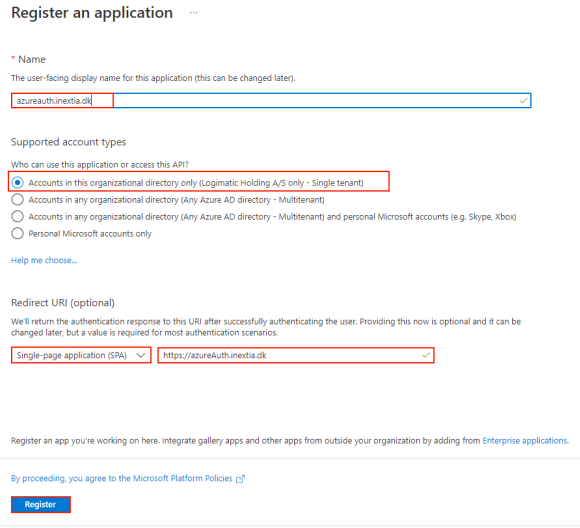580x528 pixels.
Task: Click the Register button
Action: (41, 504)
